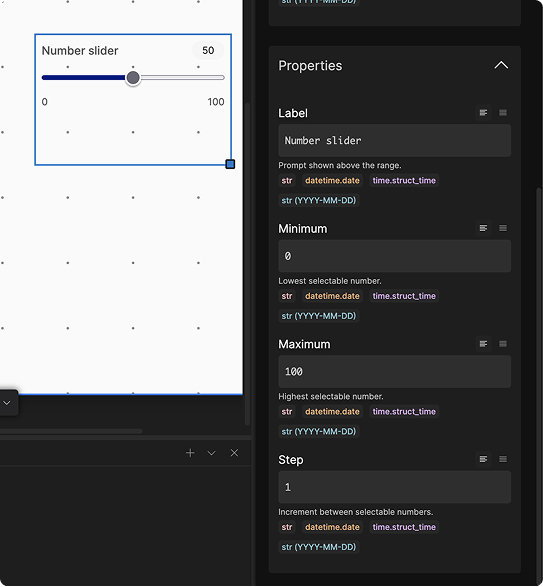The width and height of the screenshot is (543, 587).
Task: Click the Step input field
Action: pyautogui.click(x=394, y=487)
